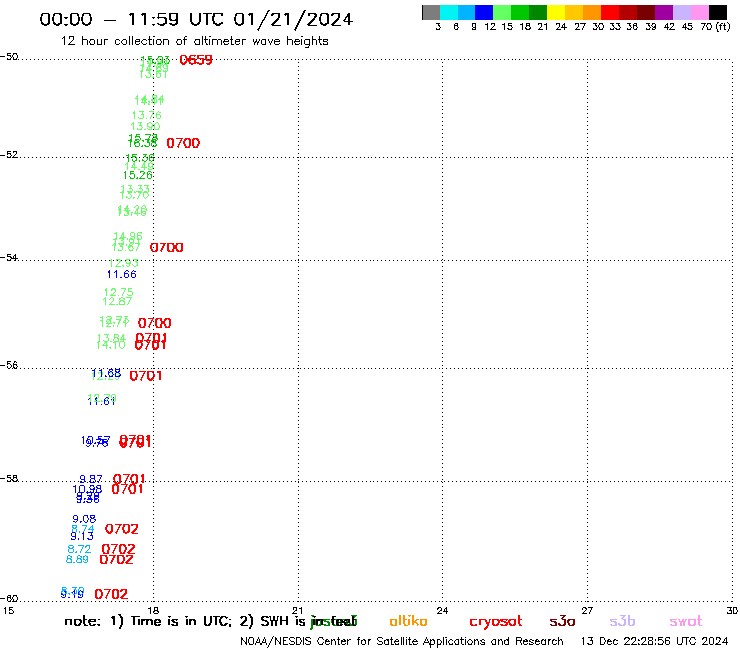
Task: Click the 8.72 wave height value
Action: (79, 549)
